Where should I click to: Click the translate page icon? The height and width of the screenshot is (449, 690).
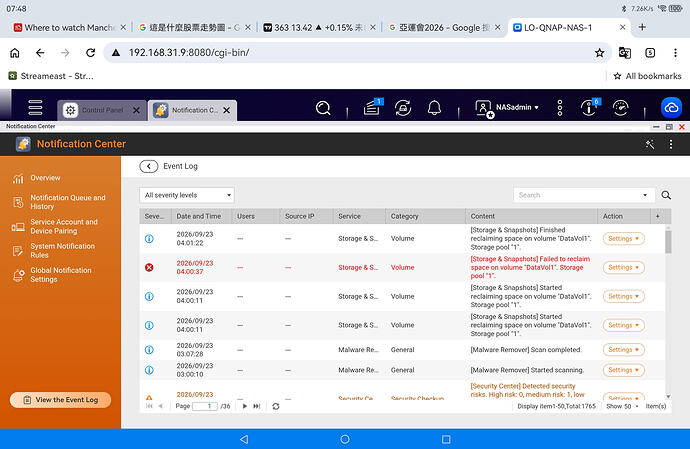624,53
